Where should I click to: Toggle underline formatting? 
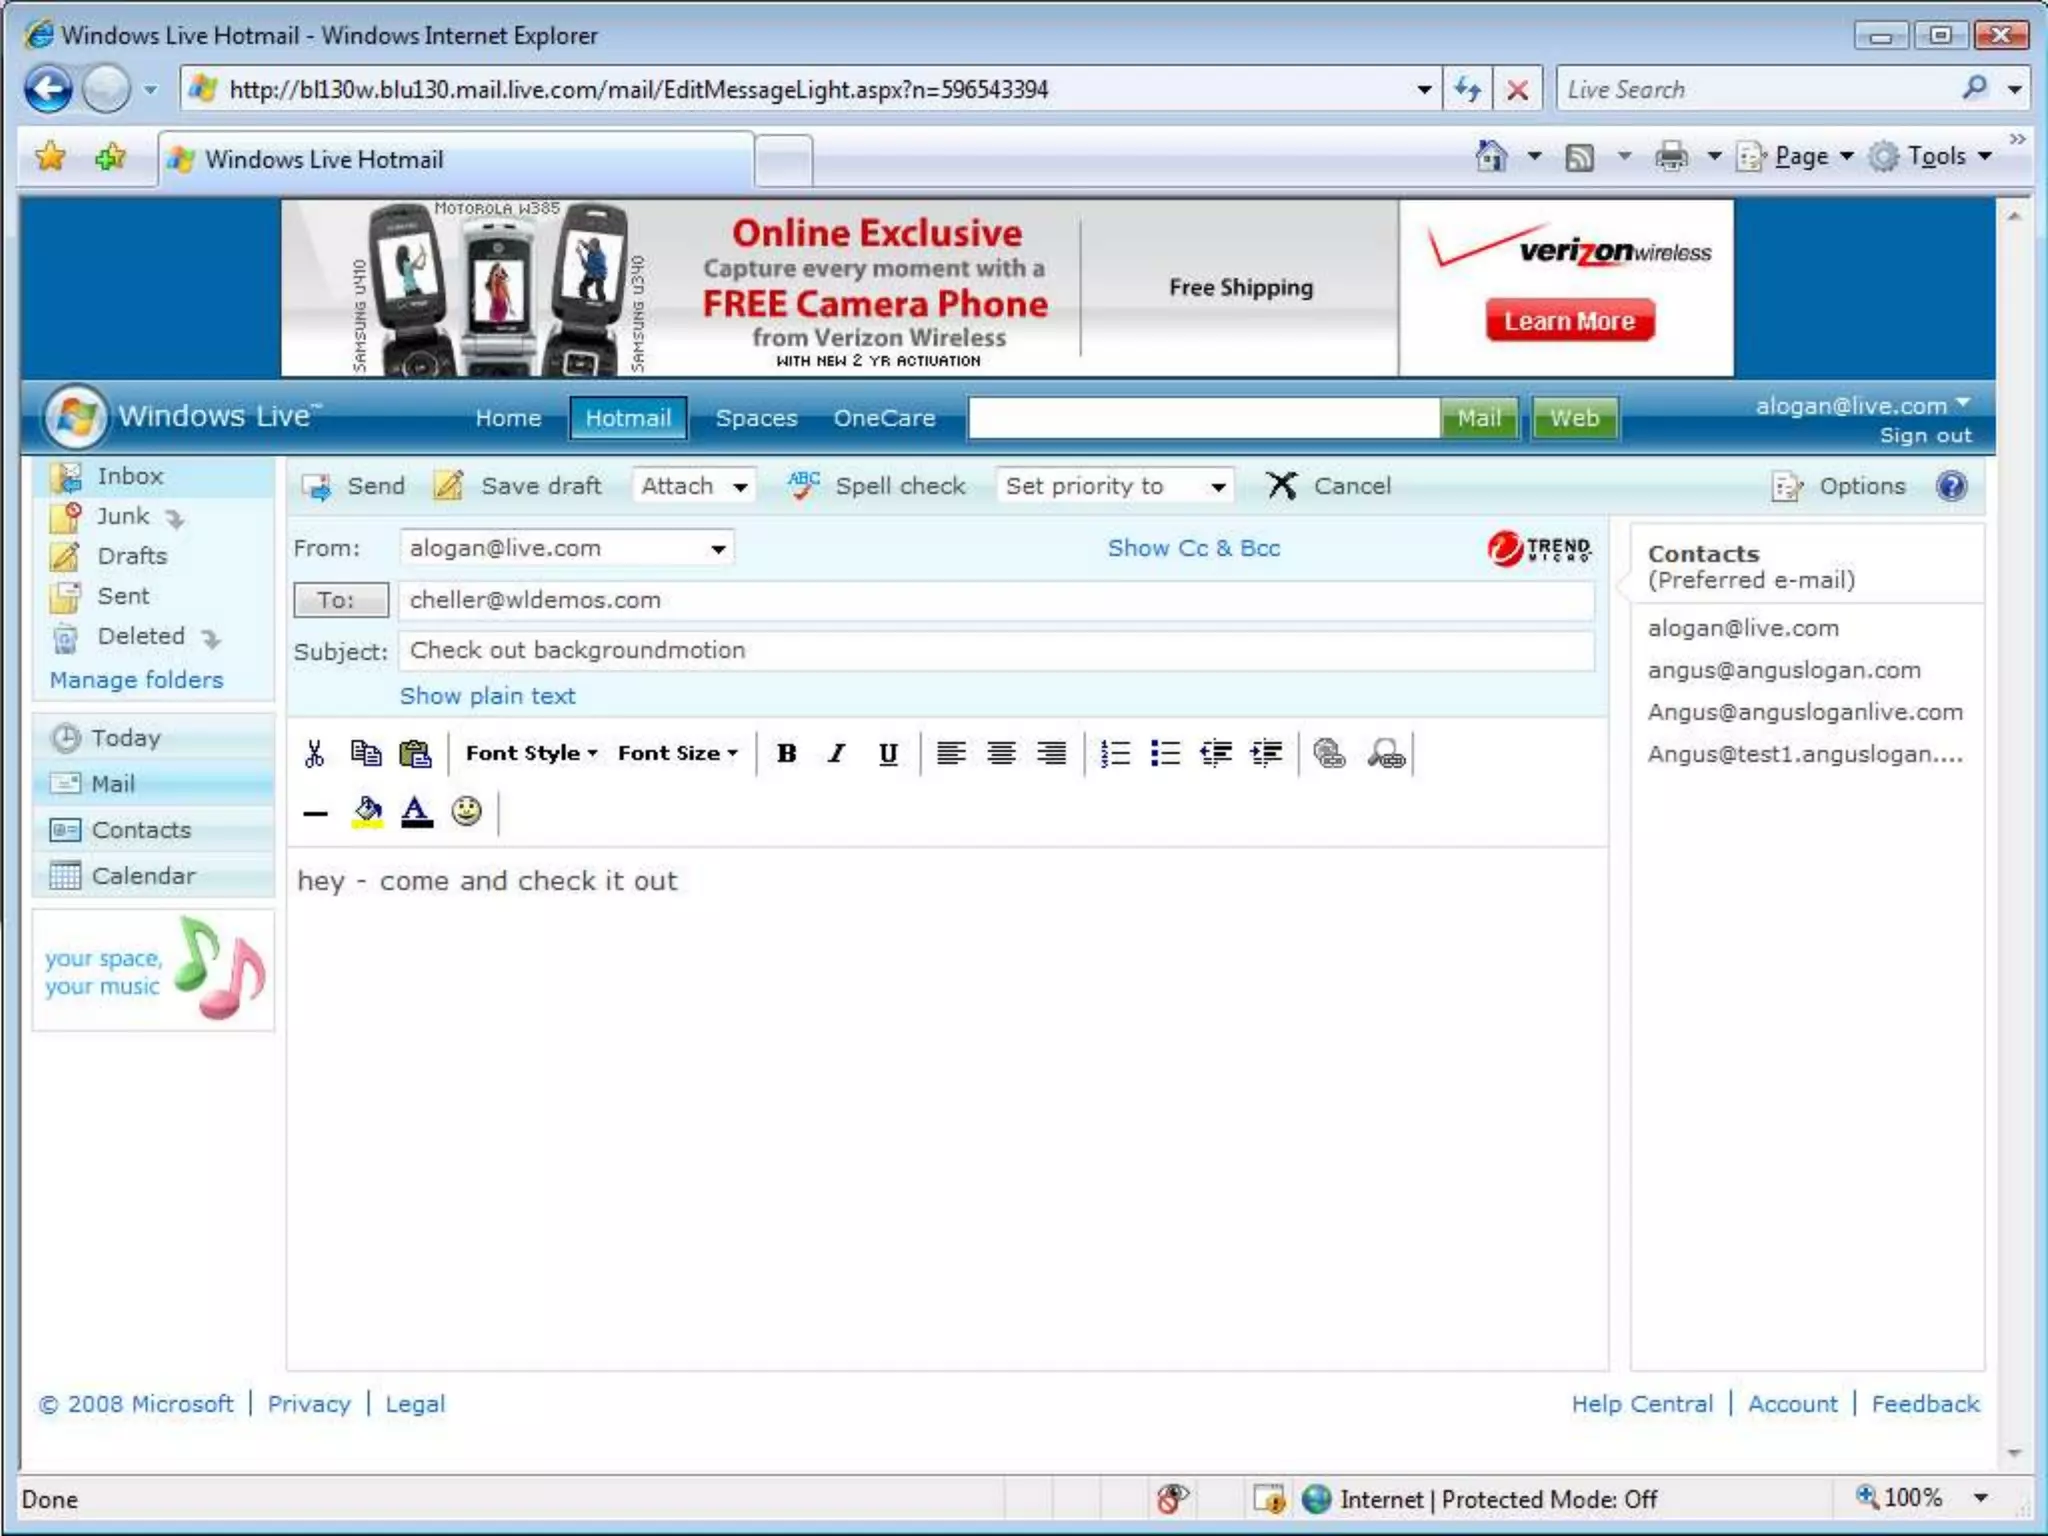pyautogui.click(x=888, y=753)
